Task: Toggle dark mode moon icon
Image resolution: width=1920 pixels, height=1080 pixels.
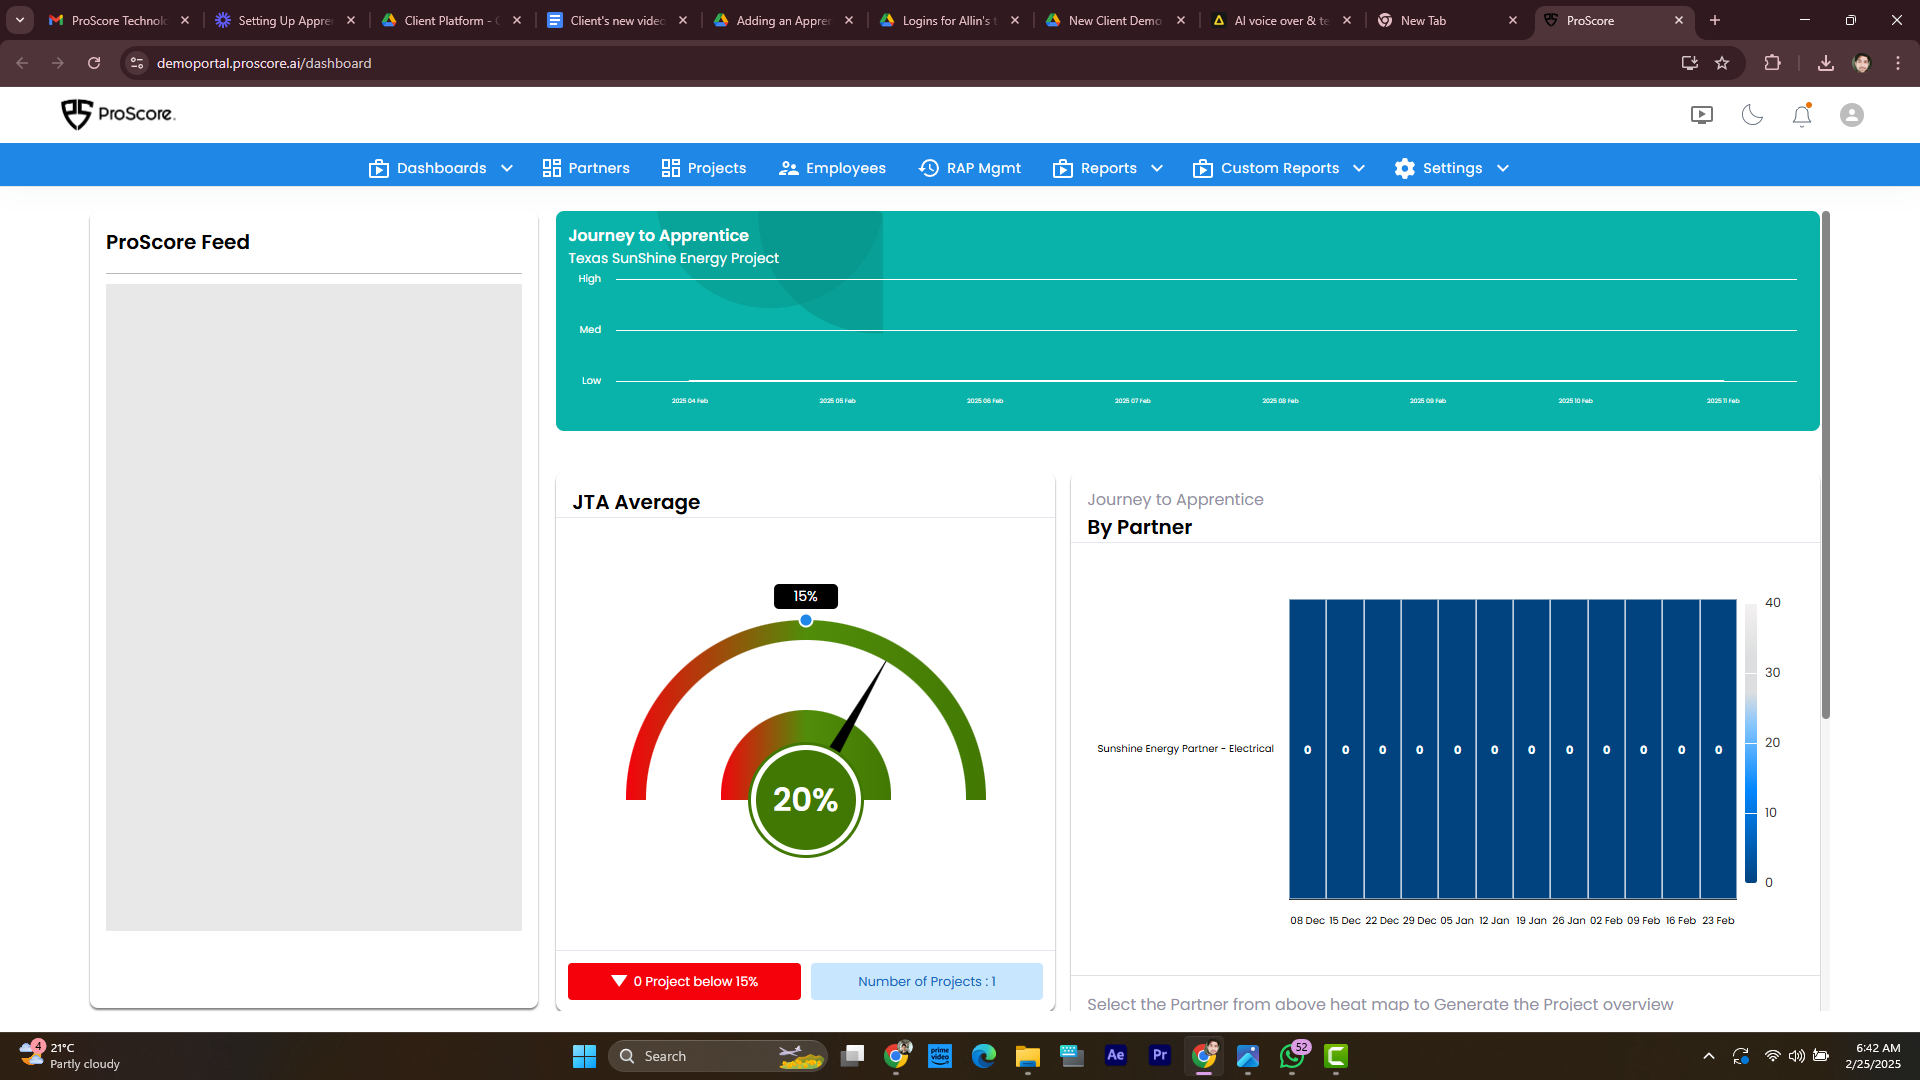Action: 1752,115
